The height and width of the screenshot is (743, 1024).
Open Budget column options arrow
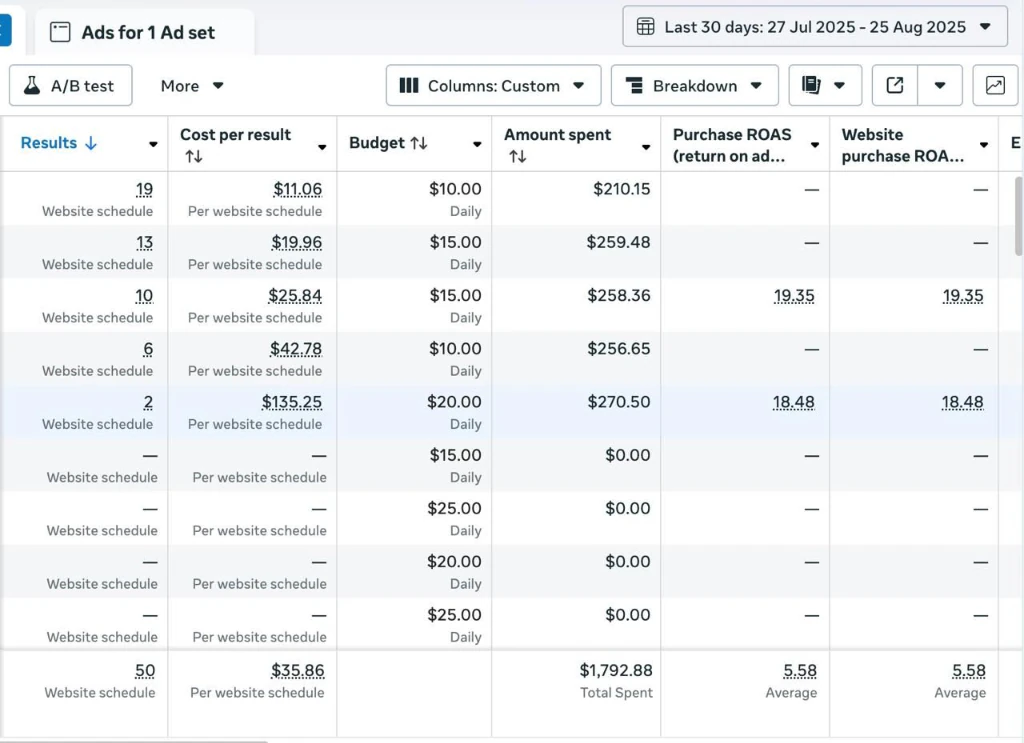[477, 144]
